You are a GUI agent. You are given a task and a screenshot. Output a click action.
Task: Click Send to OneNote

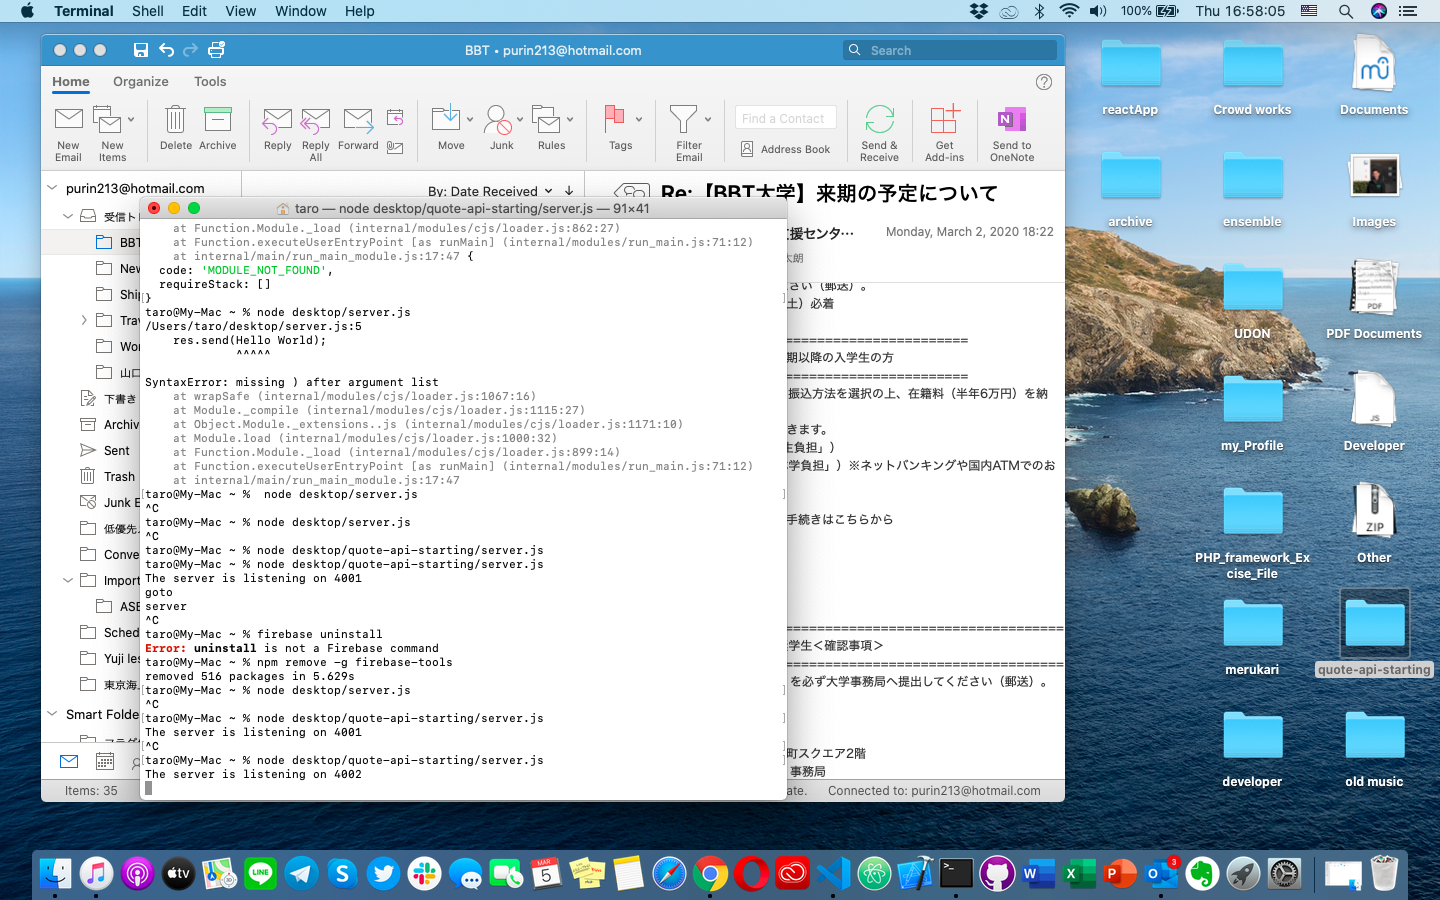coord(1012,132)
